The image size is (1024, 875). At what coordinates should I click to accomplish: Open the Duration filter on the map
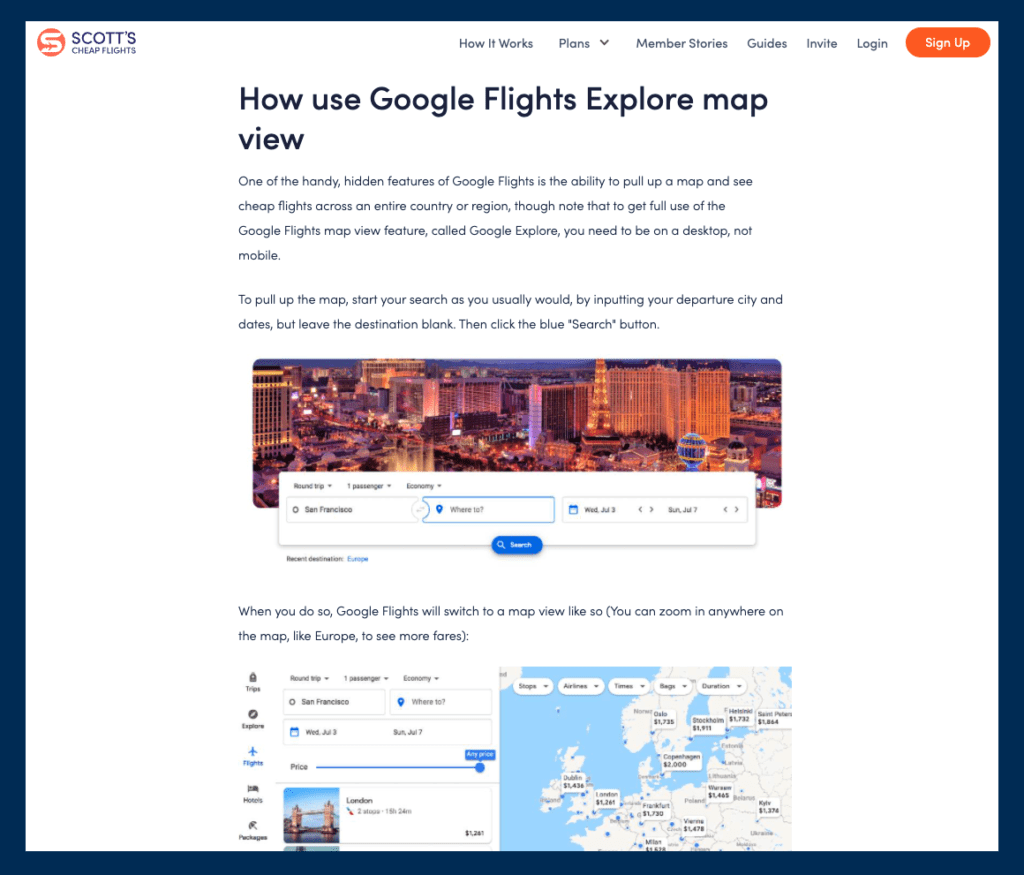721,686
